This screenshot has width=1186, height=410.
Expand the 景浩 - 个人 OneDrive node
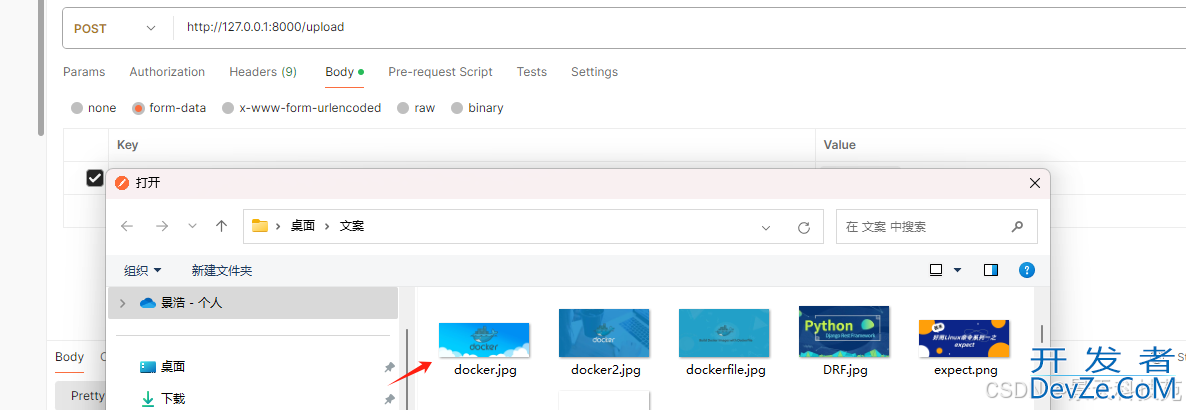click(123, 303)
